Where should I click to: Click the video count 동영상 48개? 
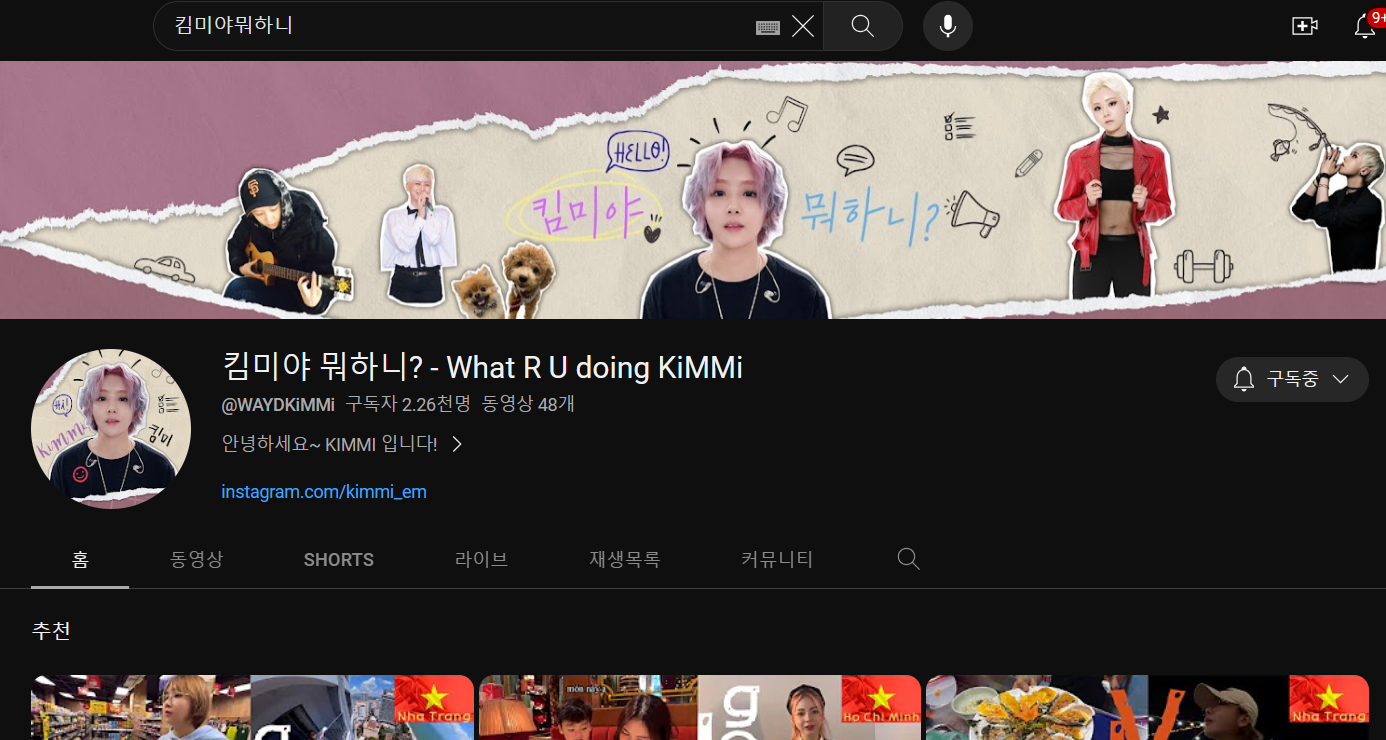point(528,405)
